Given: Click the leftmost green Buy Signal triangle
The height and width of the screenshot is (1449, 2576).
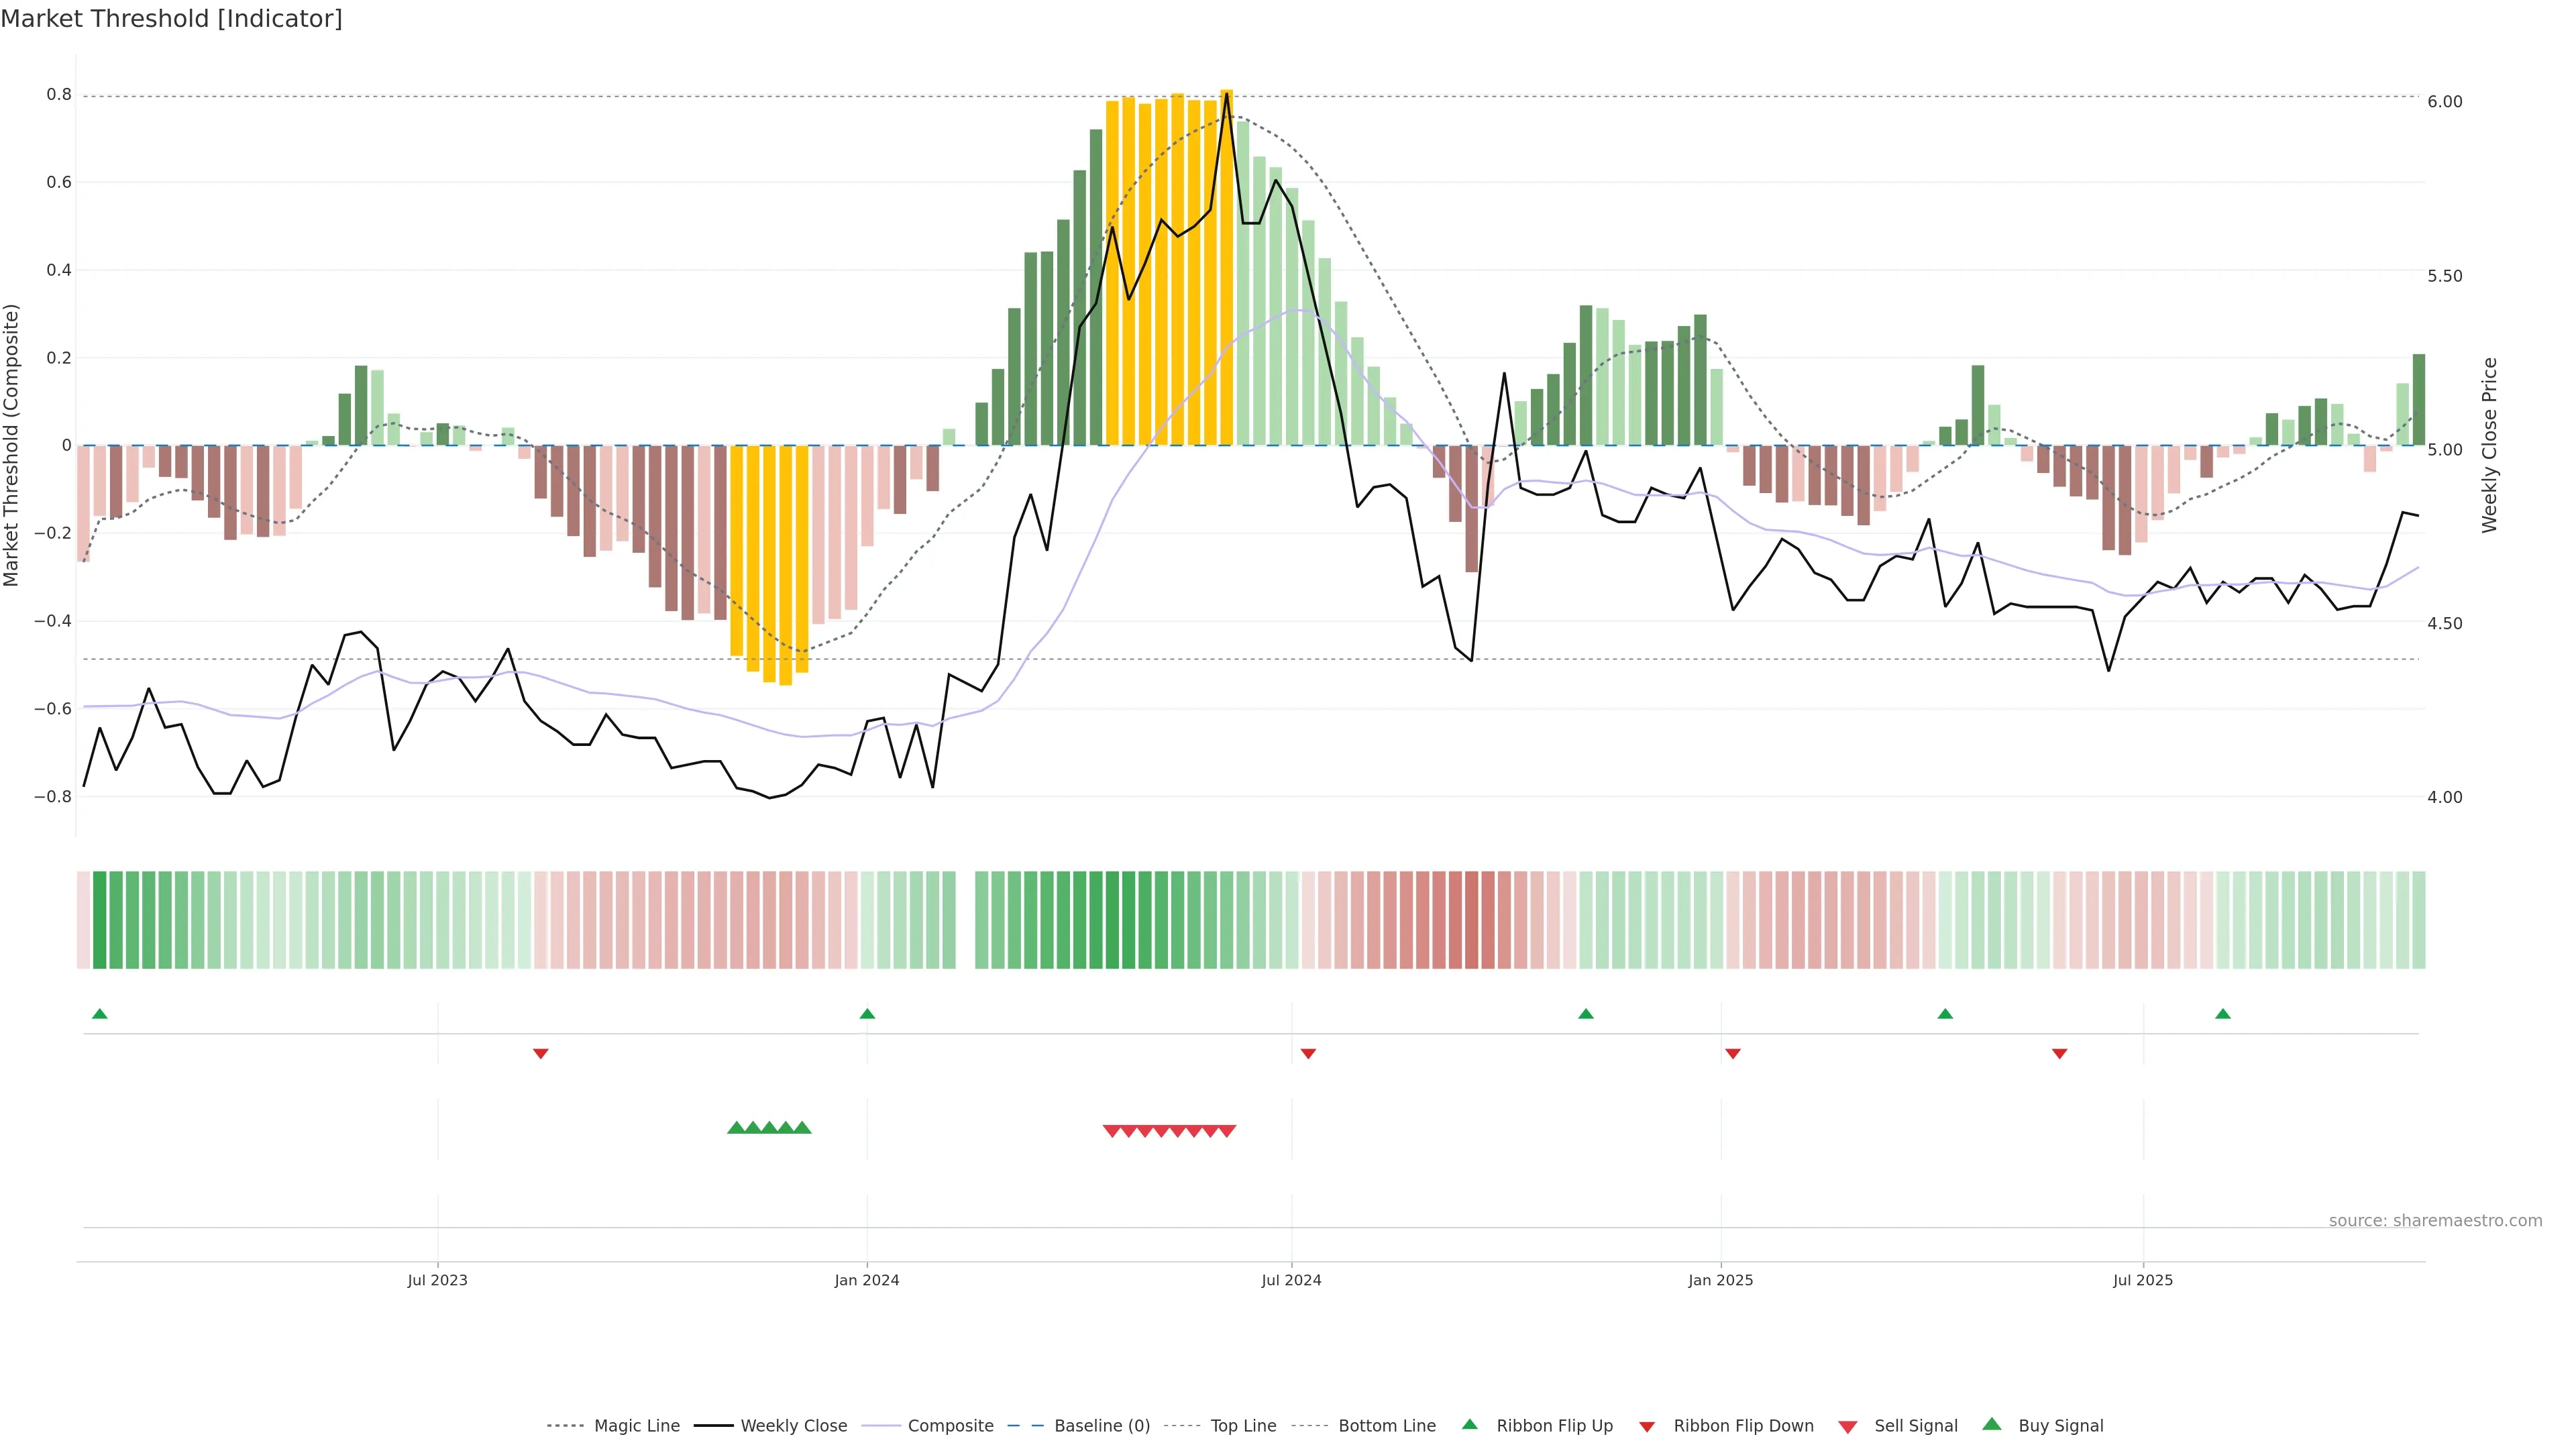Looking at the screenshot, I should click(x=736, y=1128).
